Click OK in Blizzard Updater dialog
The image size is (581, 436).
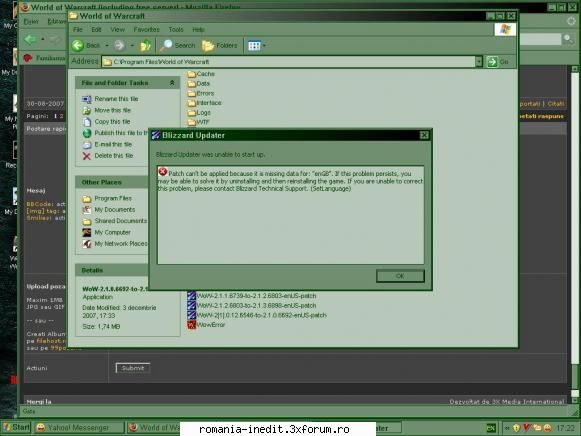coord(400,276)
